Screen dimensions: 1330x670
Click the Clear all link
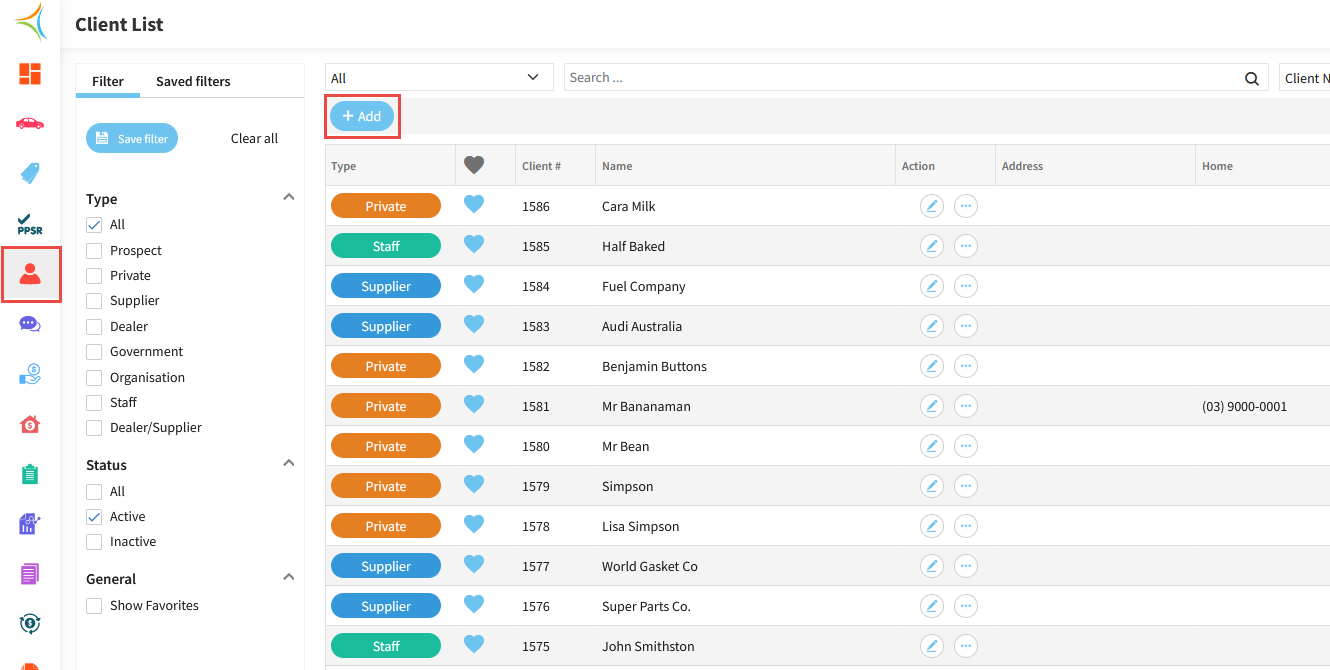click(x=254, y=139)
